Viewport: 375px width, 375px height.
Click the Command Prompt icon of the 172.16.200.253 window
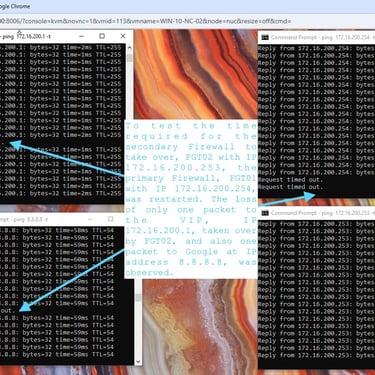point(265,213)
